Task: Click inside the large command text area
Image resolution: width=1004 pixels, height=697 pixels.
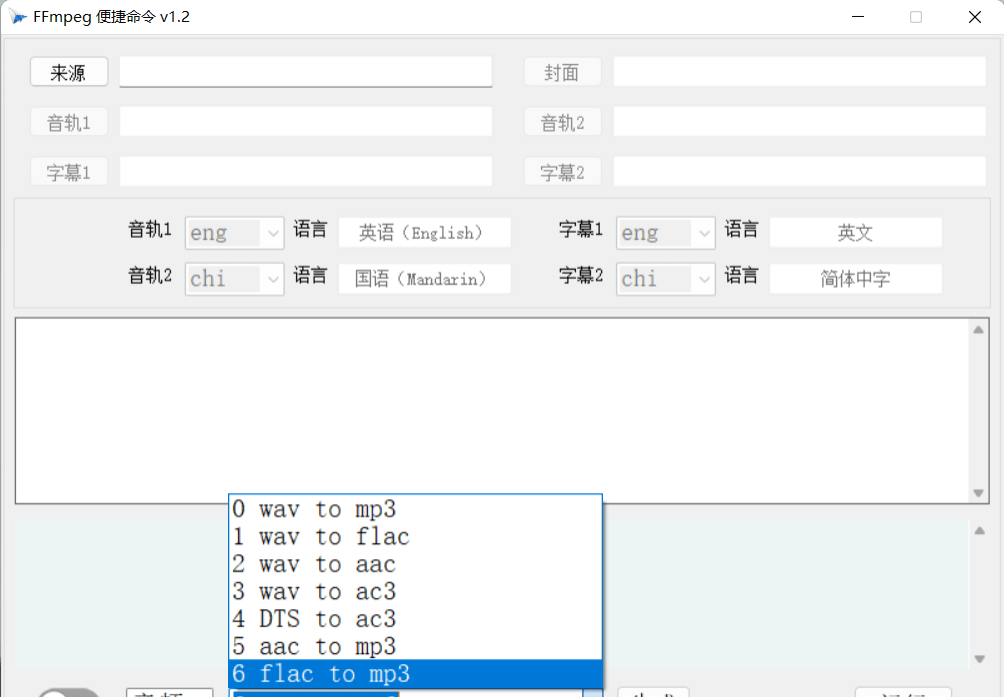Action: tap(493, 410)
